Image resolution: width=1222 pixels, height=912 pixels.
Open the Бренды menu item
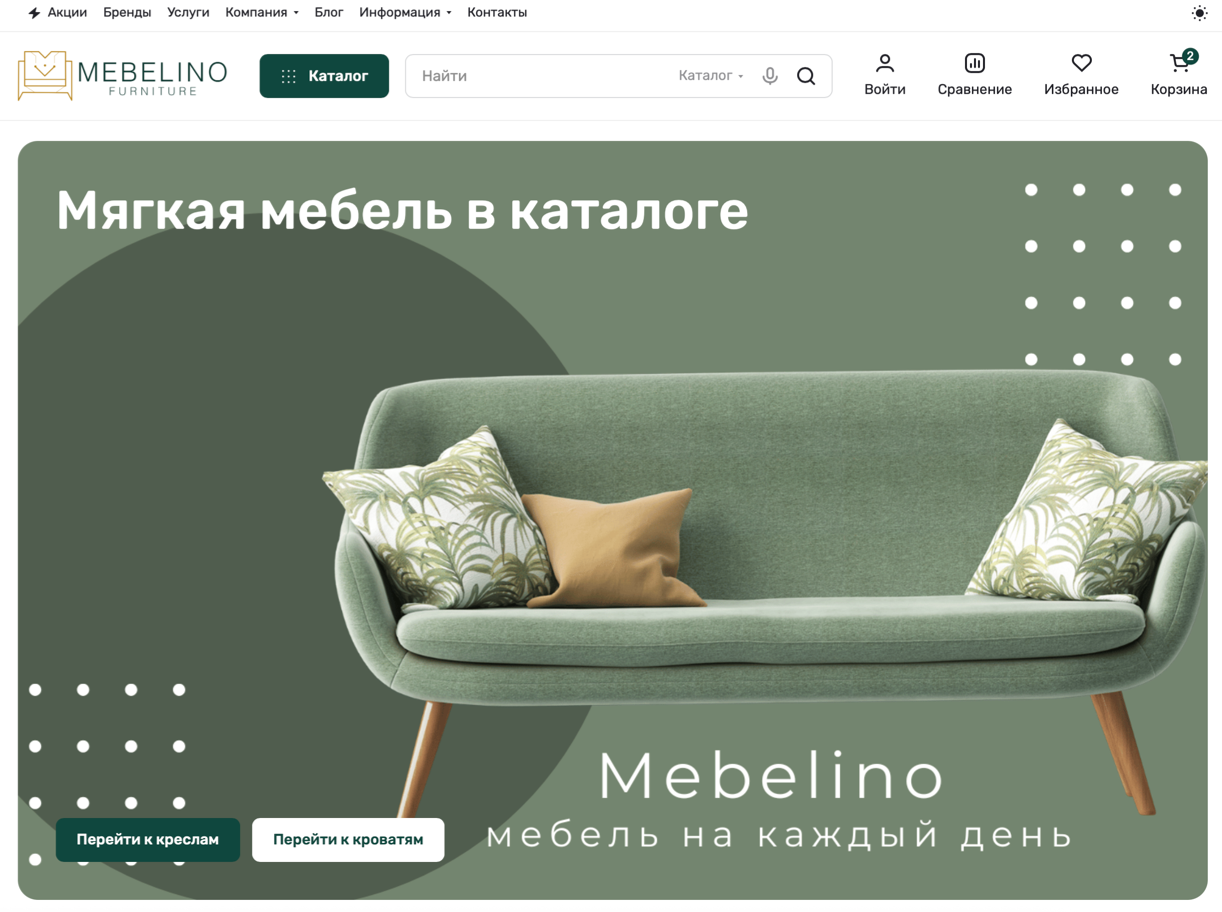127,13
